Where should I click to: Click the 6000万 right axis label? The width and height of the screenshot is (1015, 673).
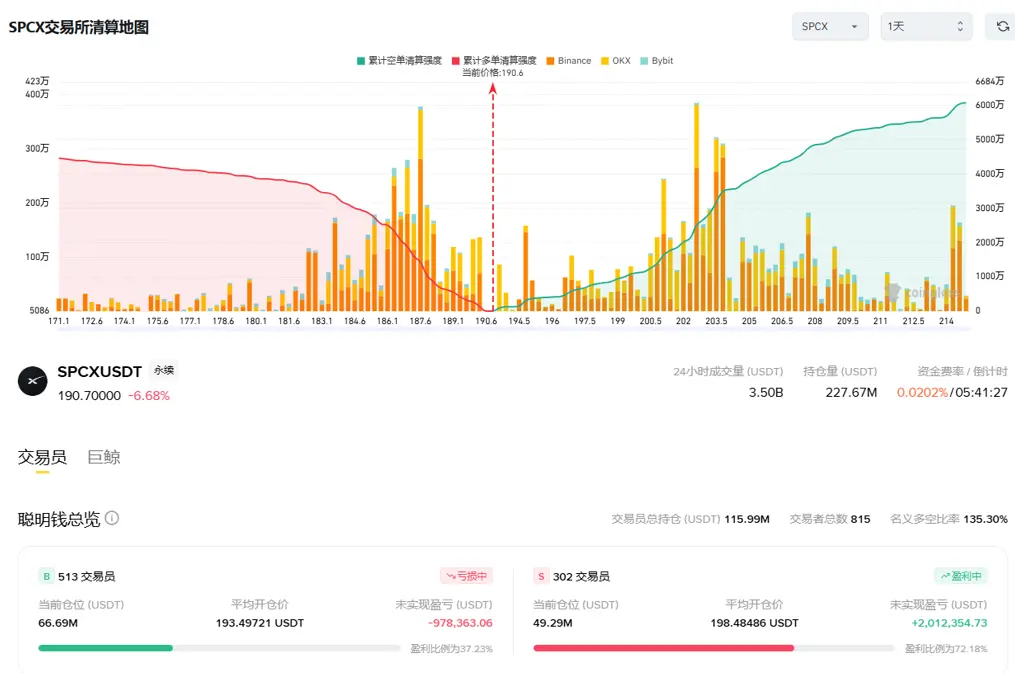(990, 105)
